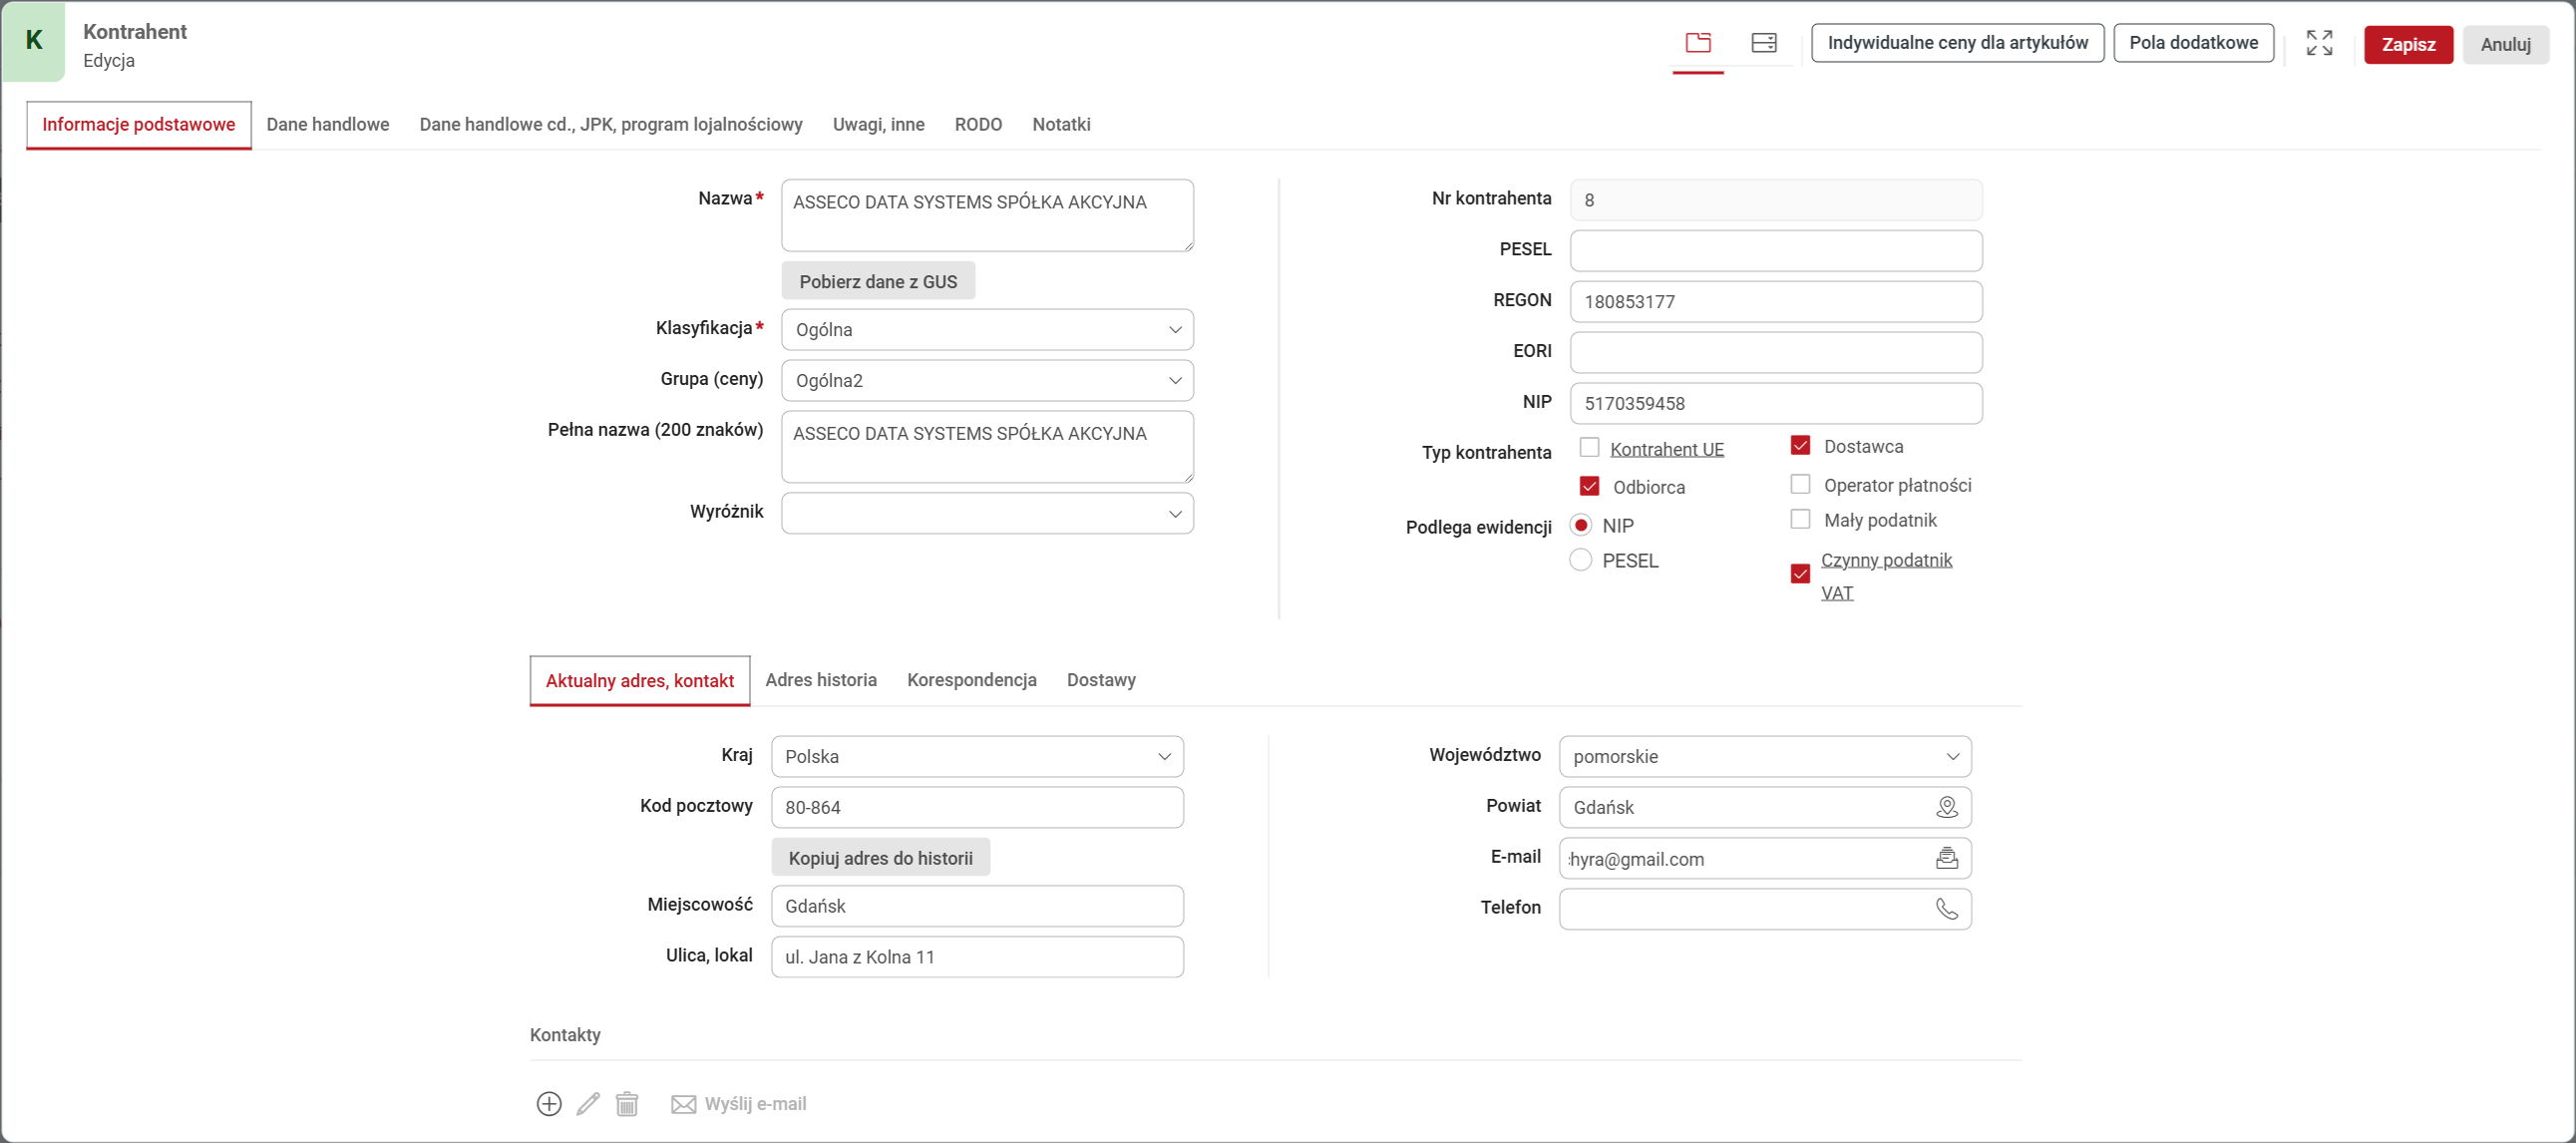The image size is (2576, 1143).
Task: Click Pobierz dane z GUS button
Action: click(x=877, y=282)
